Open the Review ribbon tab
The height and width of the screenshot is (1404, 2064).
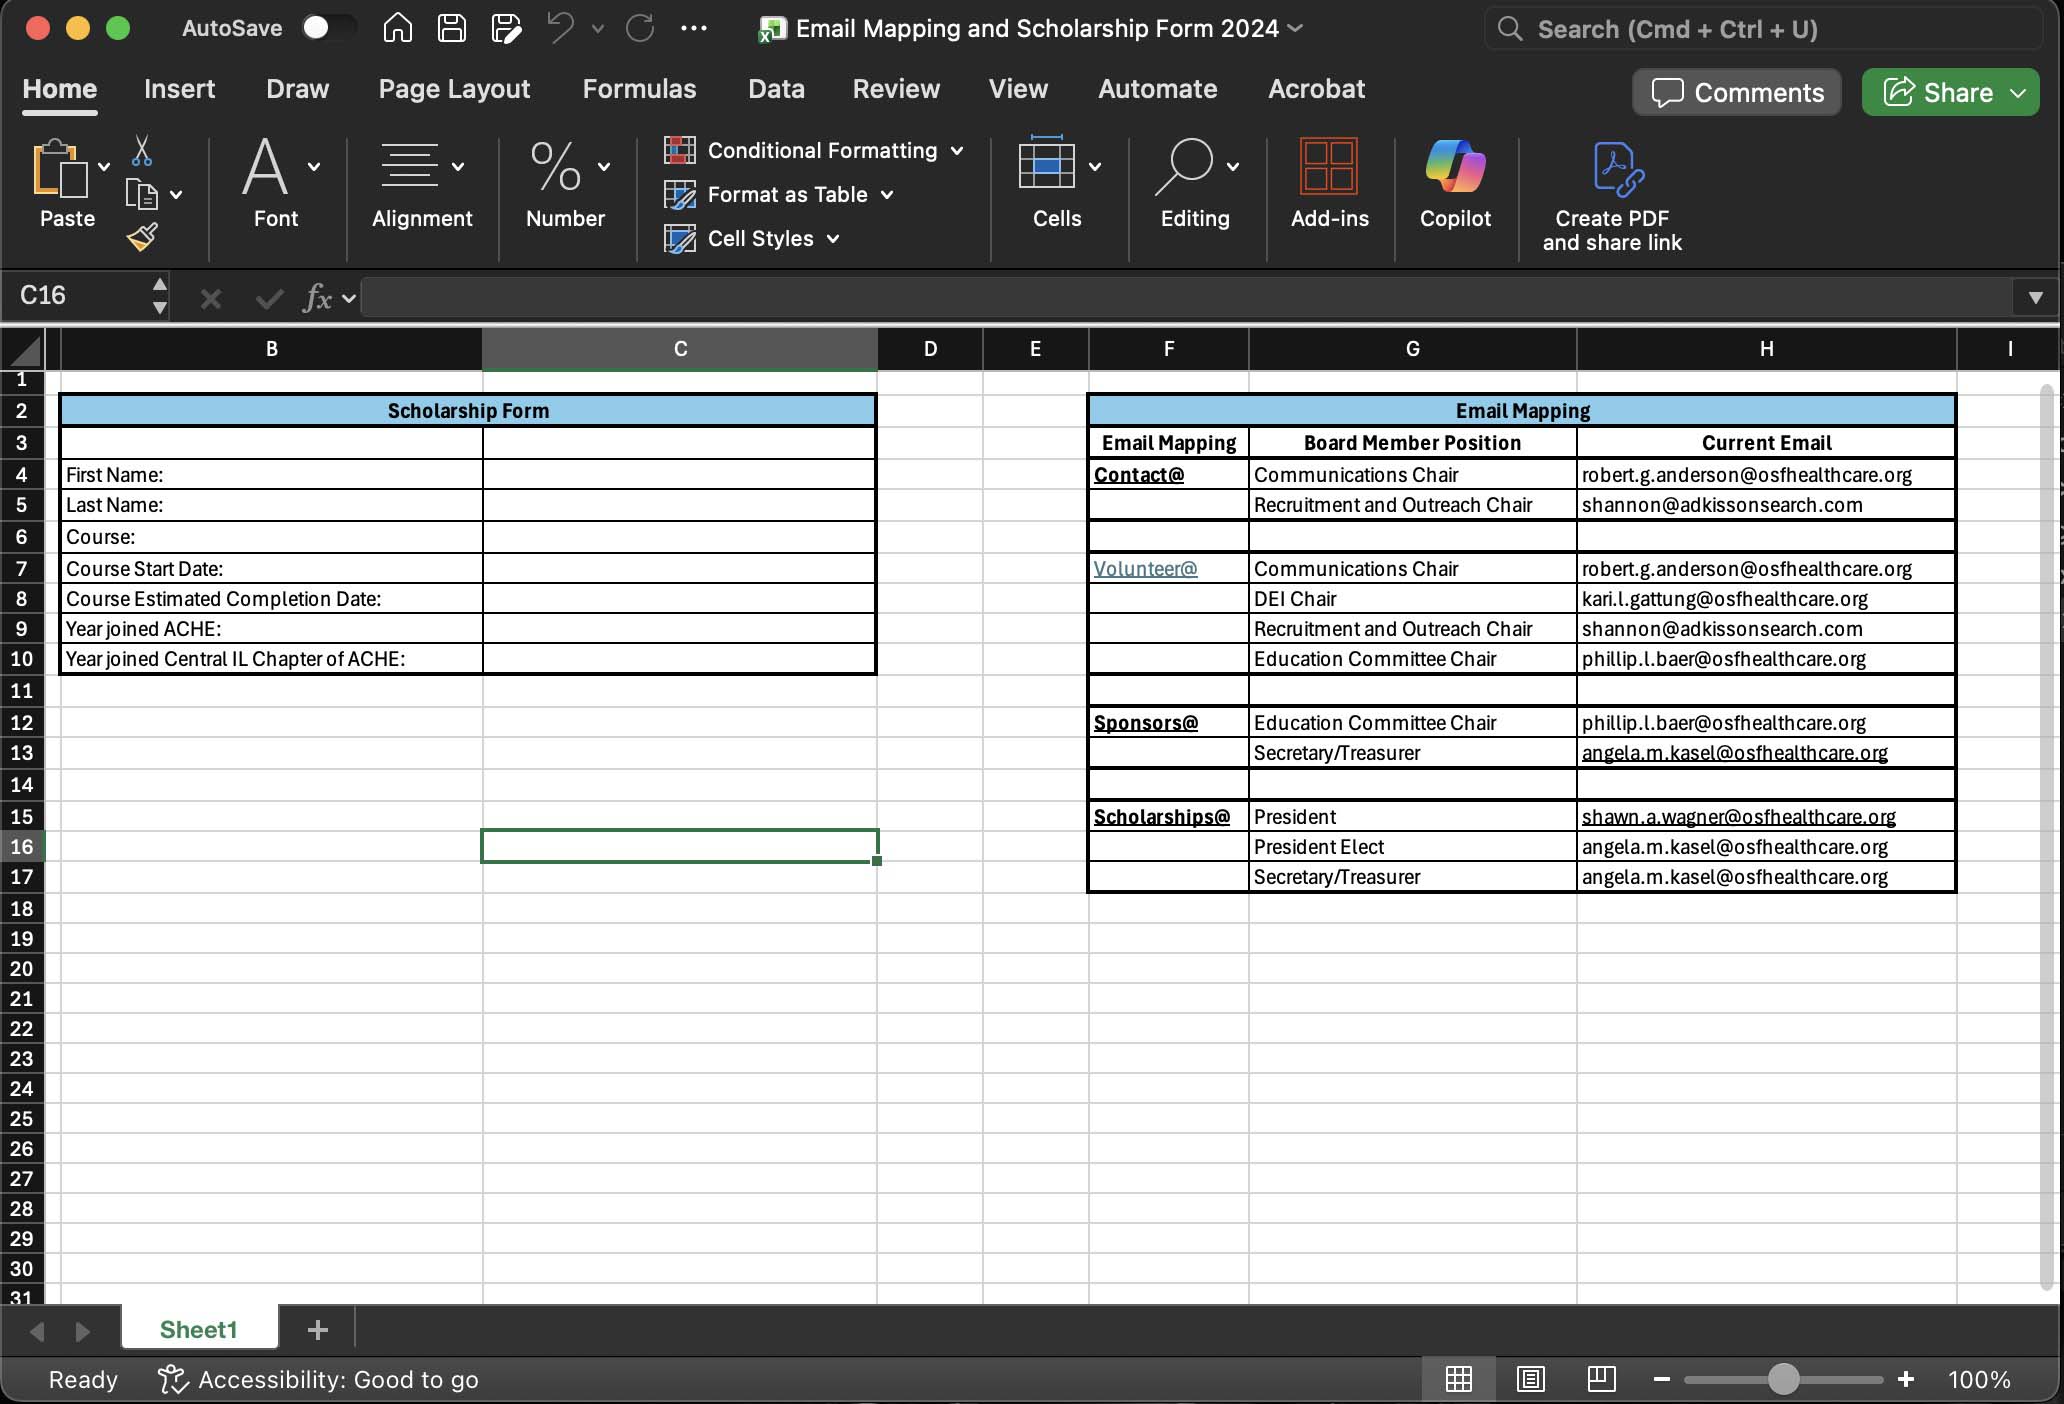[x=896, y=89]
